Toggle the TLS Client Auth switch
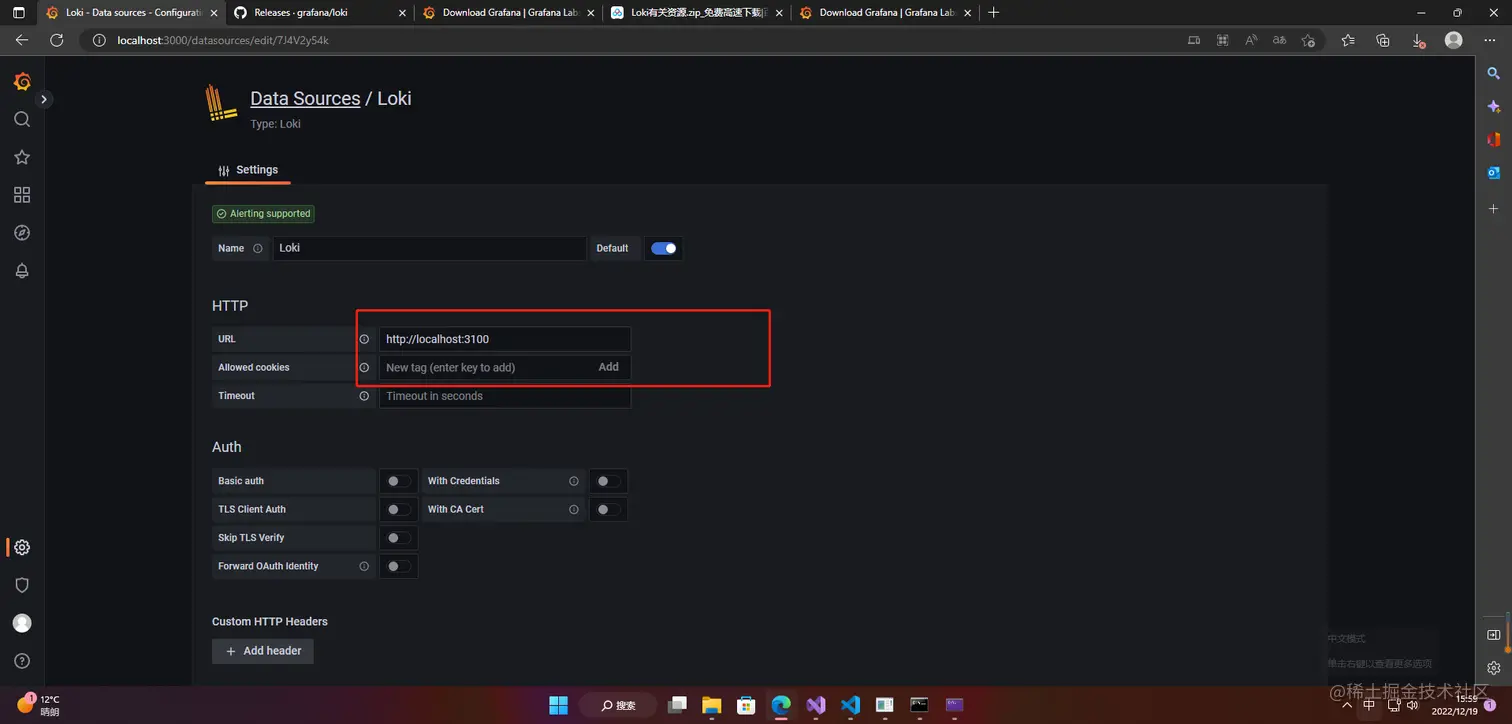This screenshot has width=1512, height=724. 398,509
